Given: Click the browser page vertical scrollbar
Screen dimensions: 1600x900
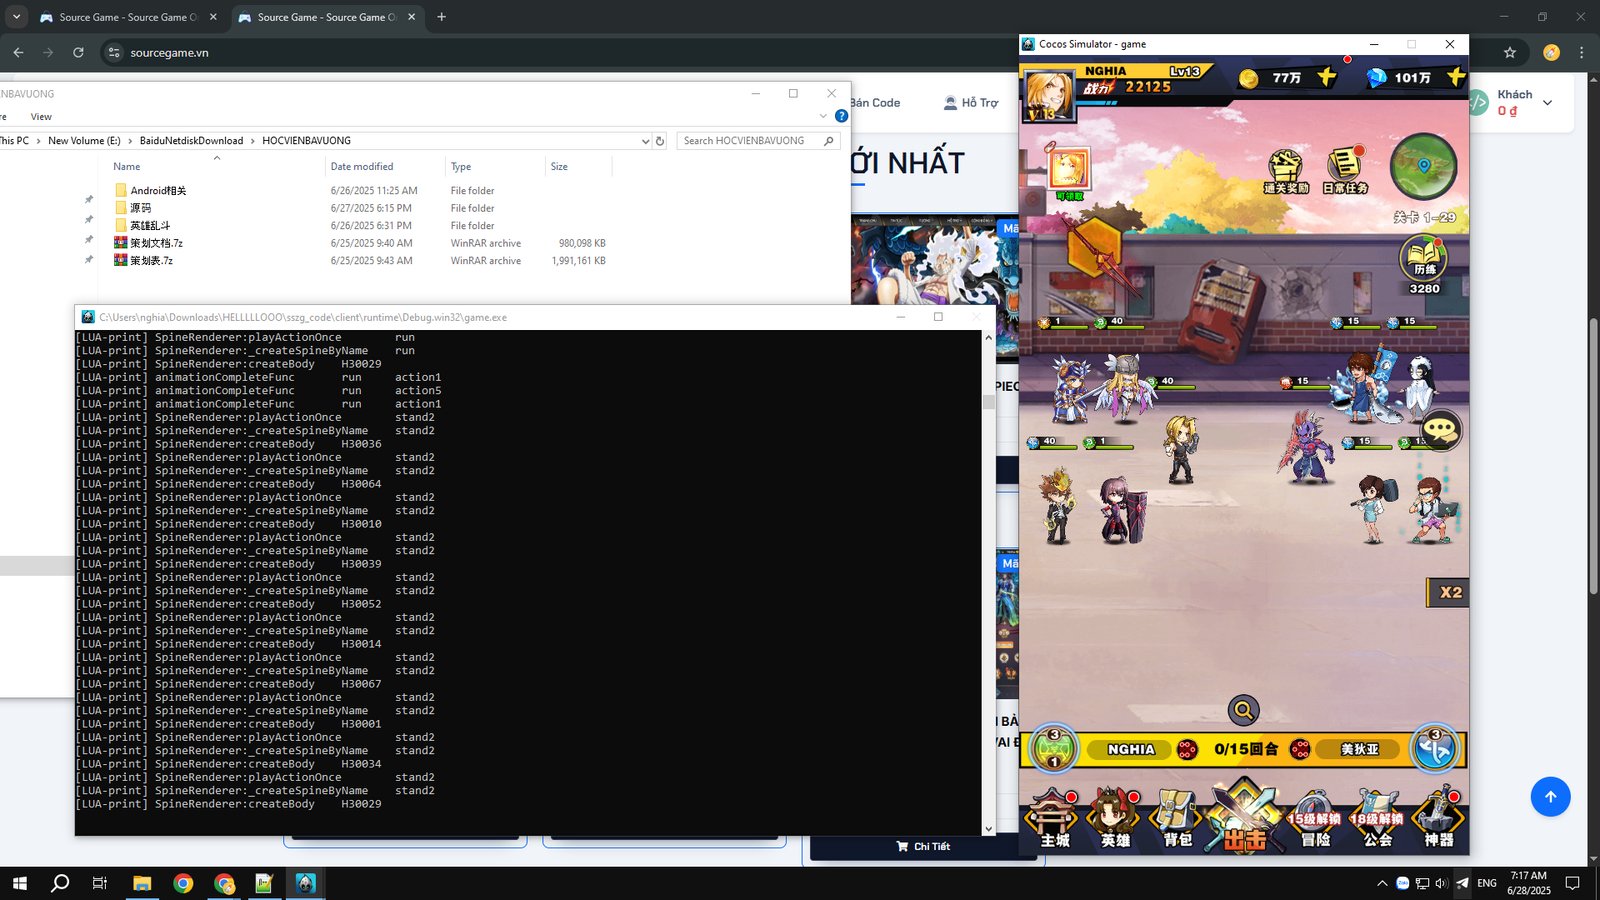Looking at the screenshot, I should [x=1593, y=455].
